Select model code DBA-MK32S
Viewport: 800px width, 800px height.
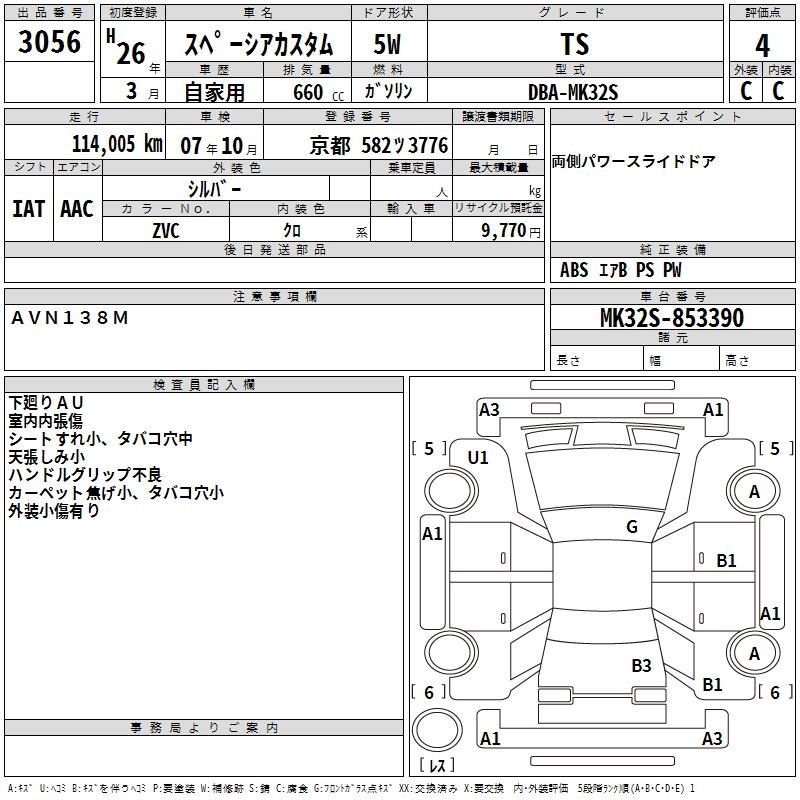coord(573,92)
